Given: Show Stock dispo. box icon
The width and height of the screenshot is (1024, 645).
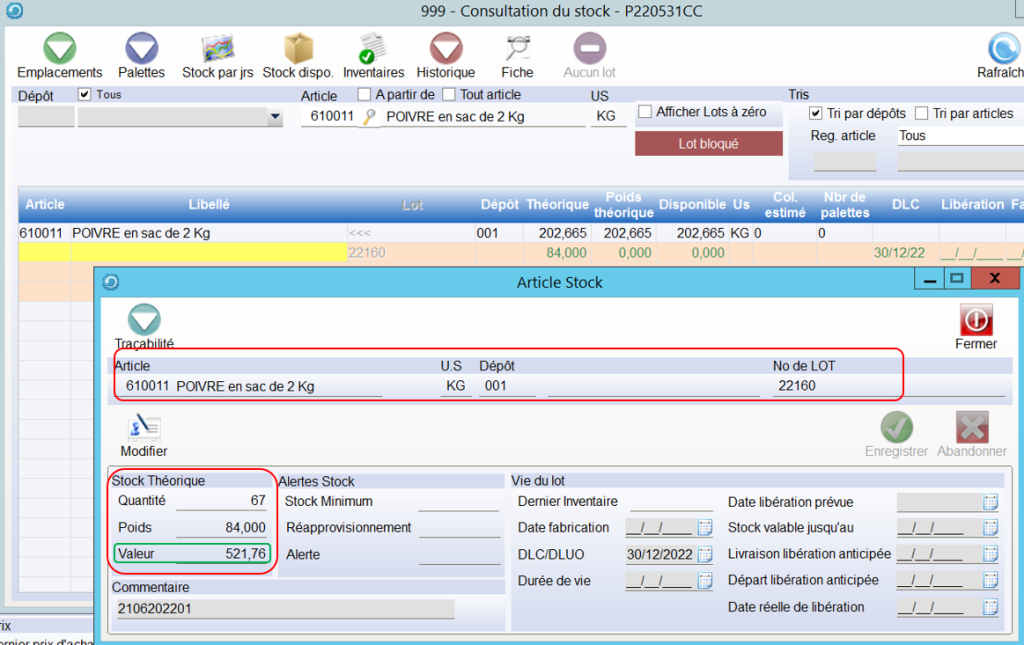Looking at the screenshot, I should click(298, 49).
